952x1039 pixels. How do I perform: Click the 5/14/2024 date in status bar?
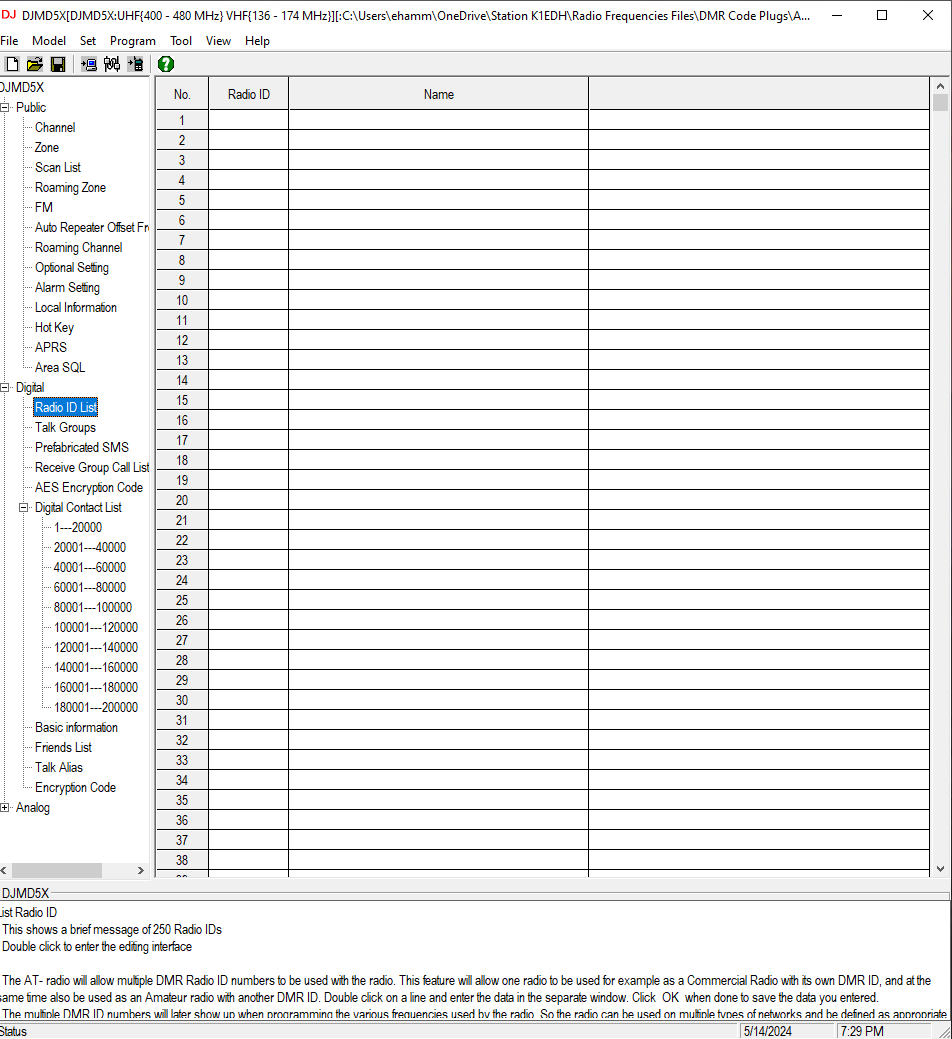coord(767,1031)
